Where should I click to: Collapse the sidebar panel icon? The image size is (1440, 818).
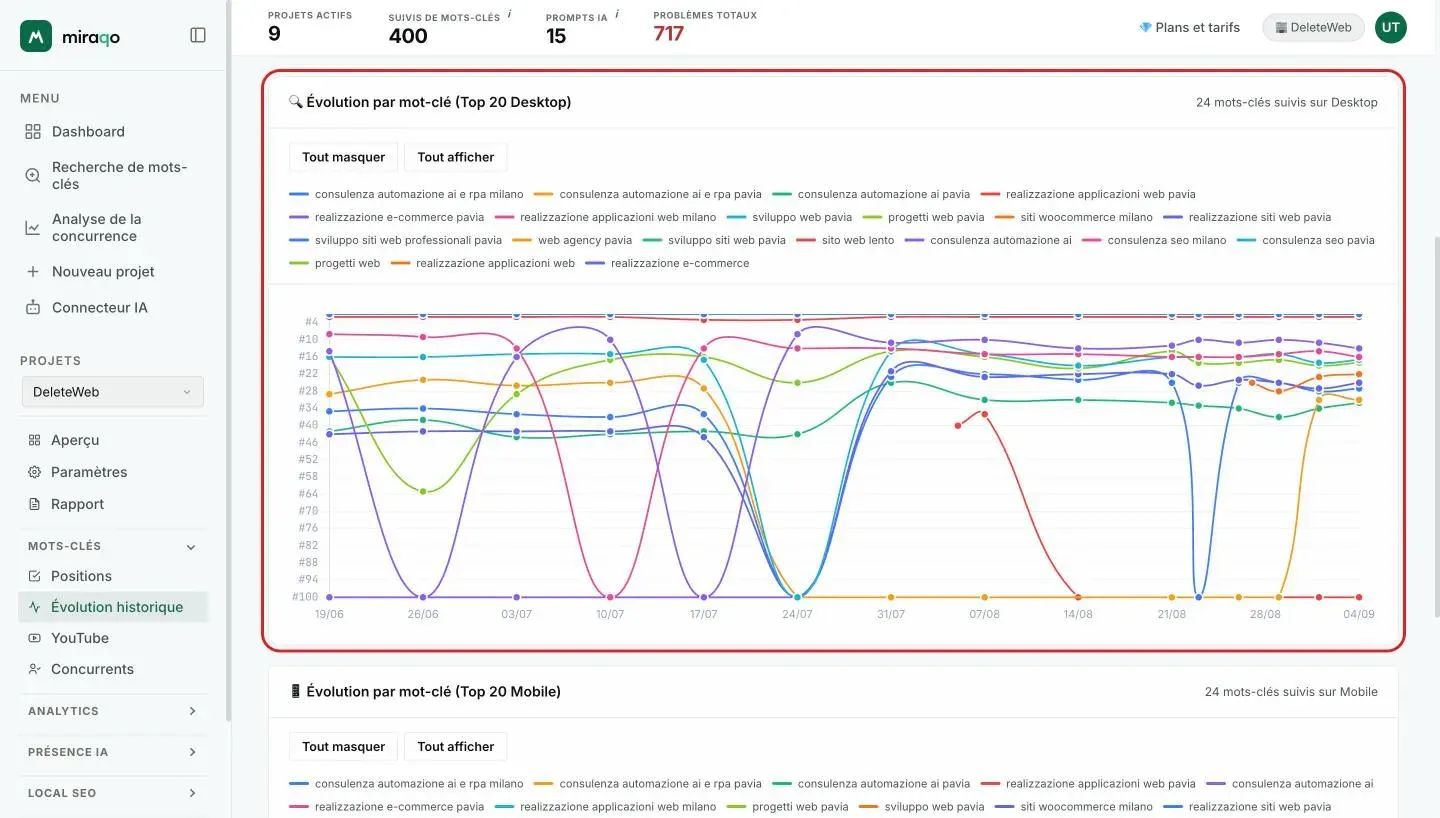coord(198,35)
